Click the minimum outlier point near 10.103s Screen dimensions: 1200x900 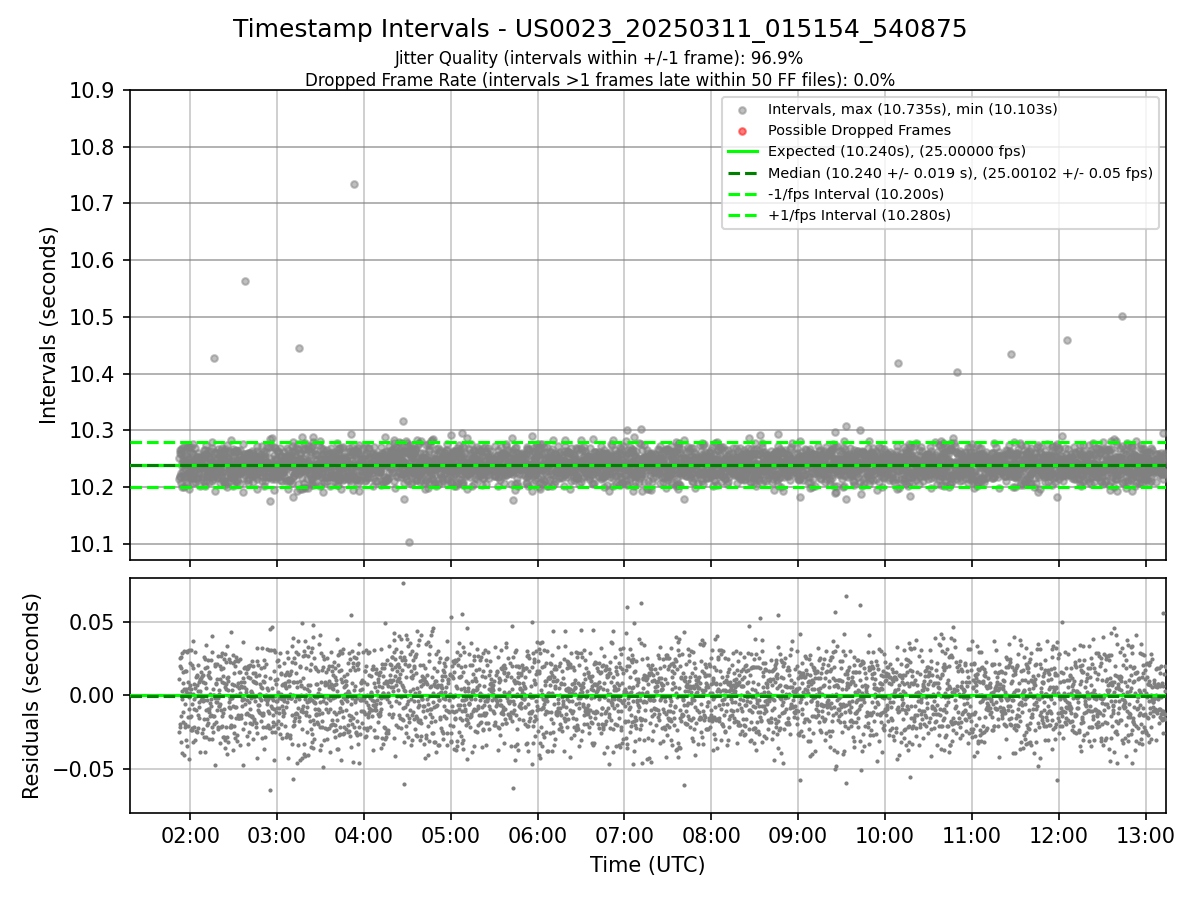tap(409, 542)
